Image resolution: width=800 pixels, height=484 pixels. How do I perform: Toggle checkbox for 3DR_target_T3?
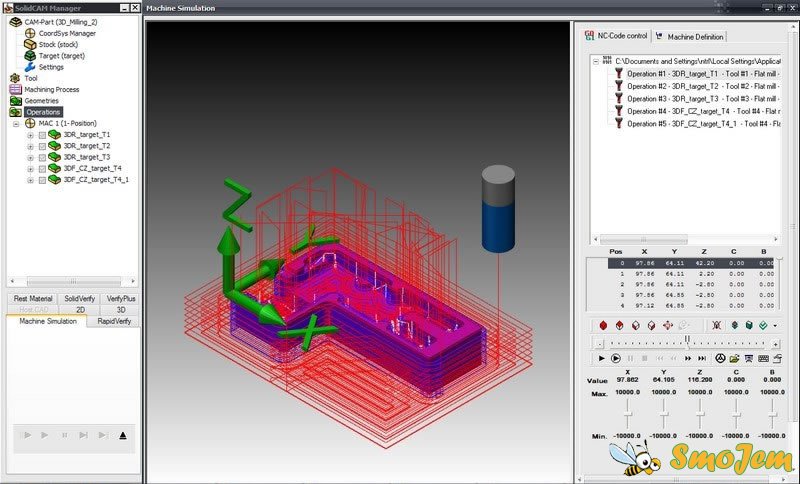tap(42, 158)
